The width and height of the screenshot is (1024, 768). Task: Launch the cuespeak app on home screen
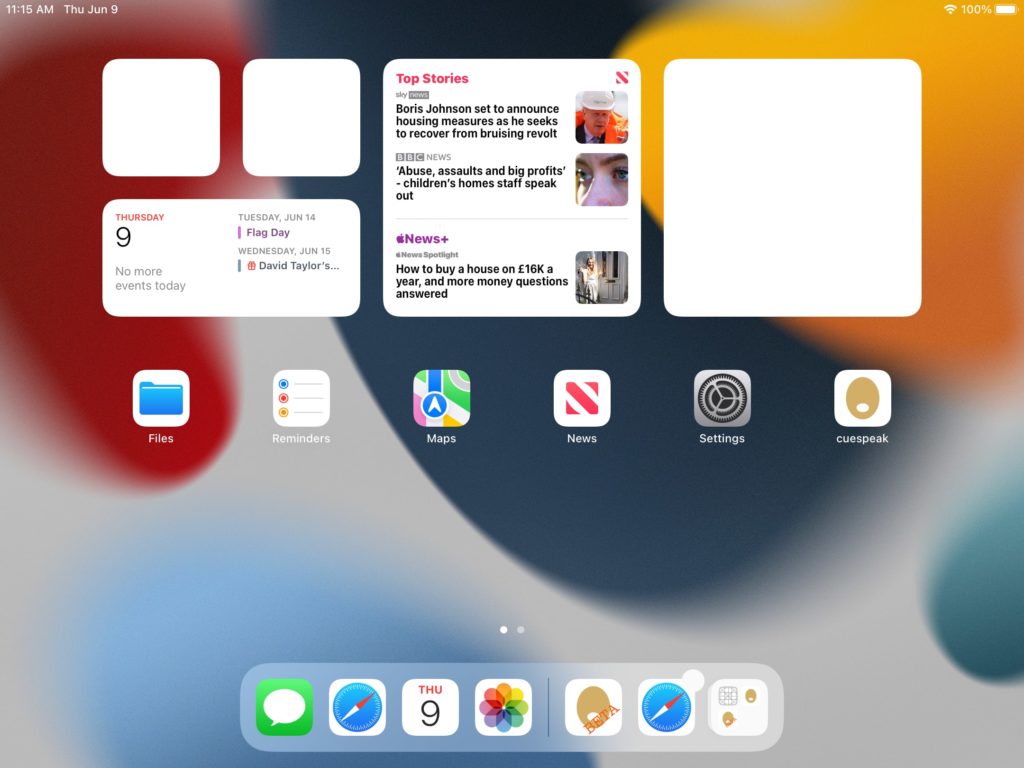[x=862, y=398]
